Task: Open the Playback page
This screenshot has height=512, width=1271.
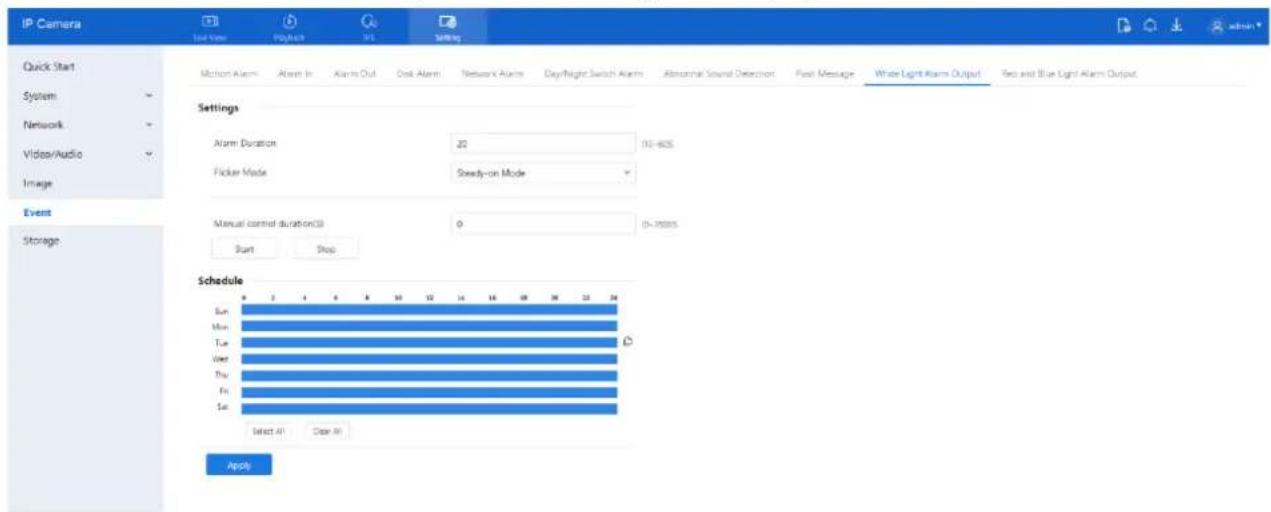Action: (x=289, y=26)
